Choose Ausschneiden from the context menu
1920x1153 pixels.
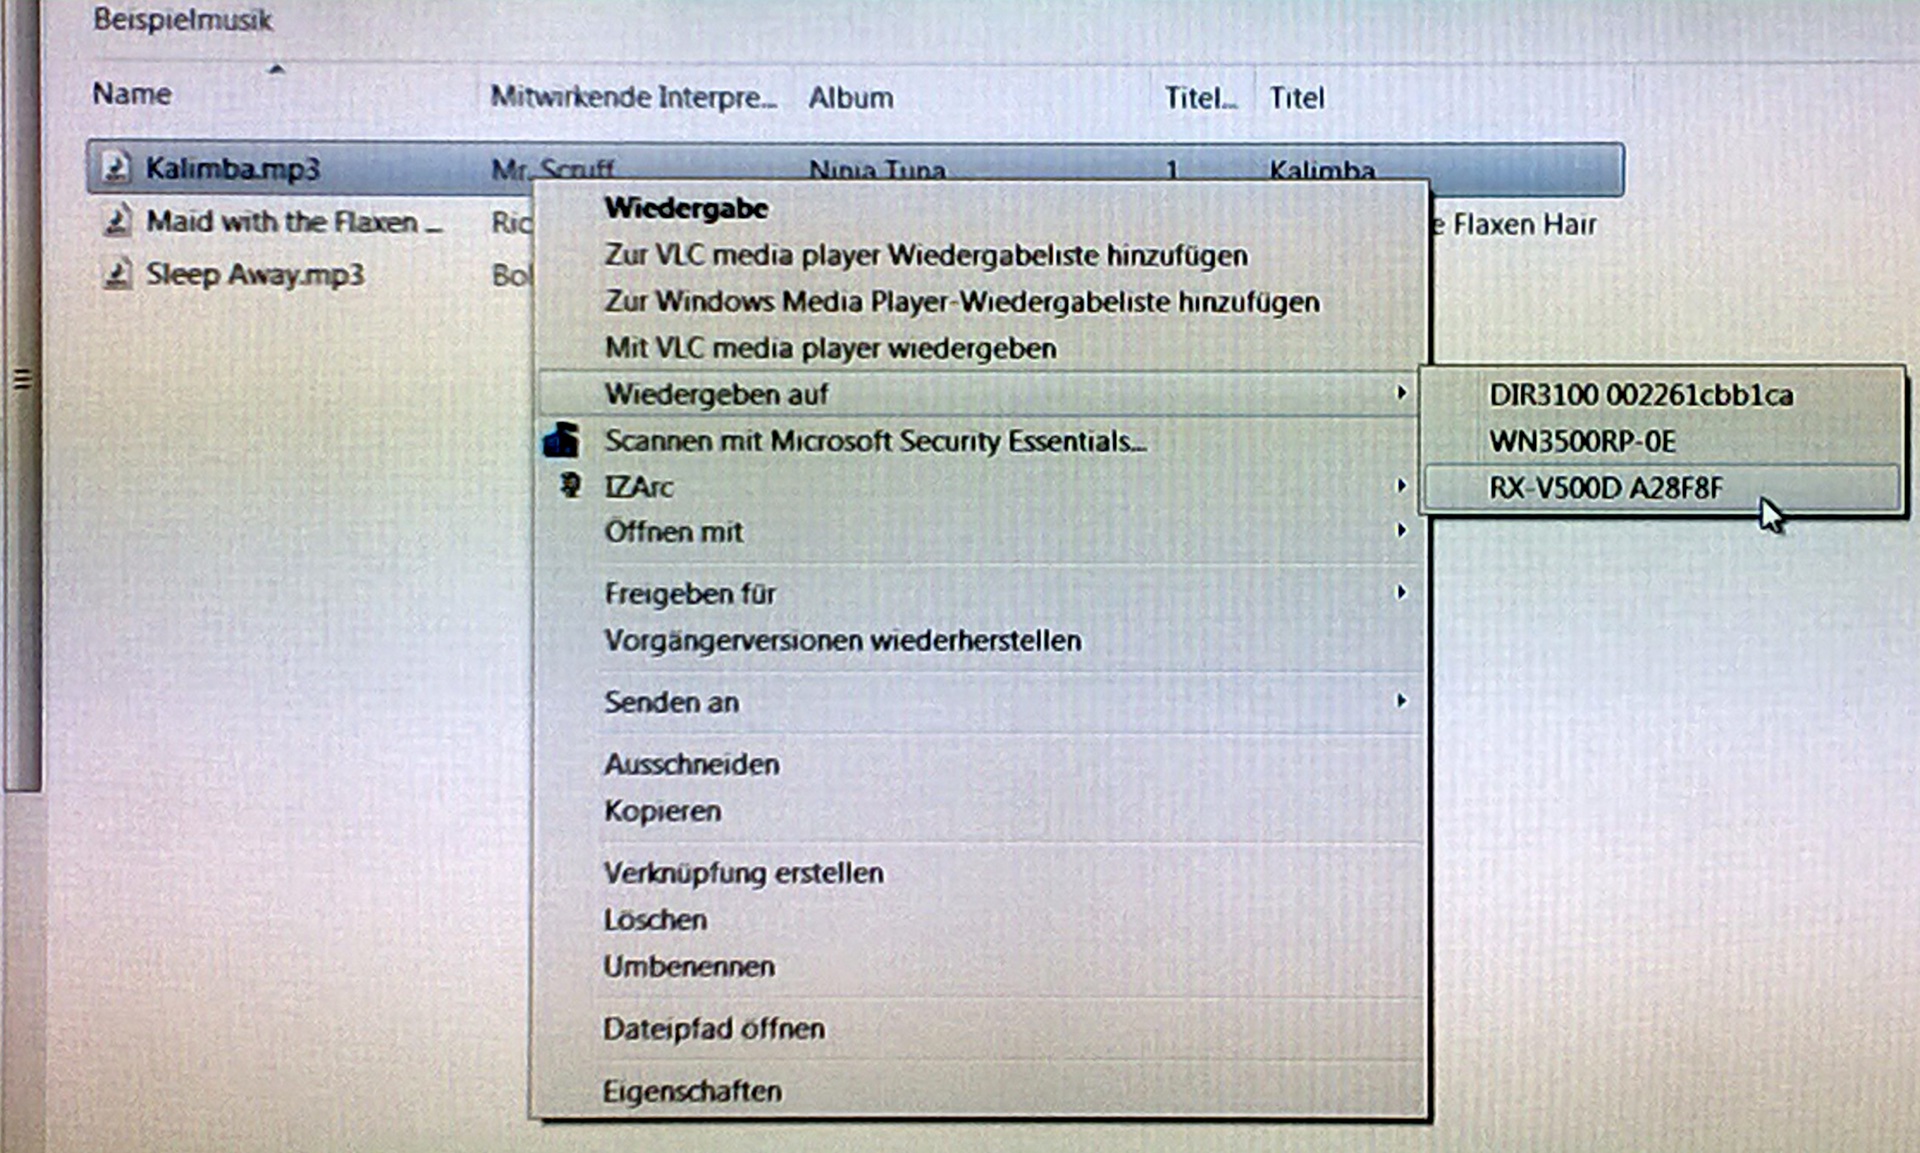(x=691, y=764)
